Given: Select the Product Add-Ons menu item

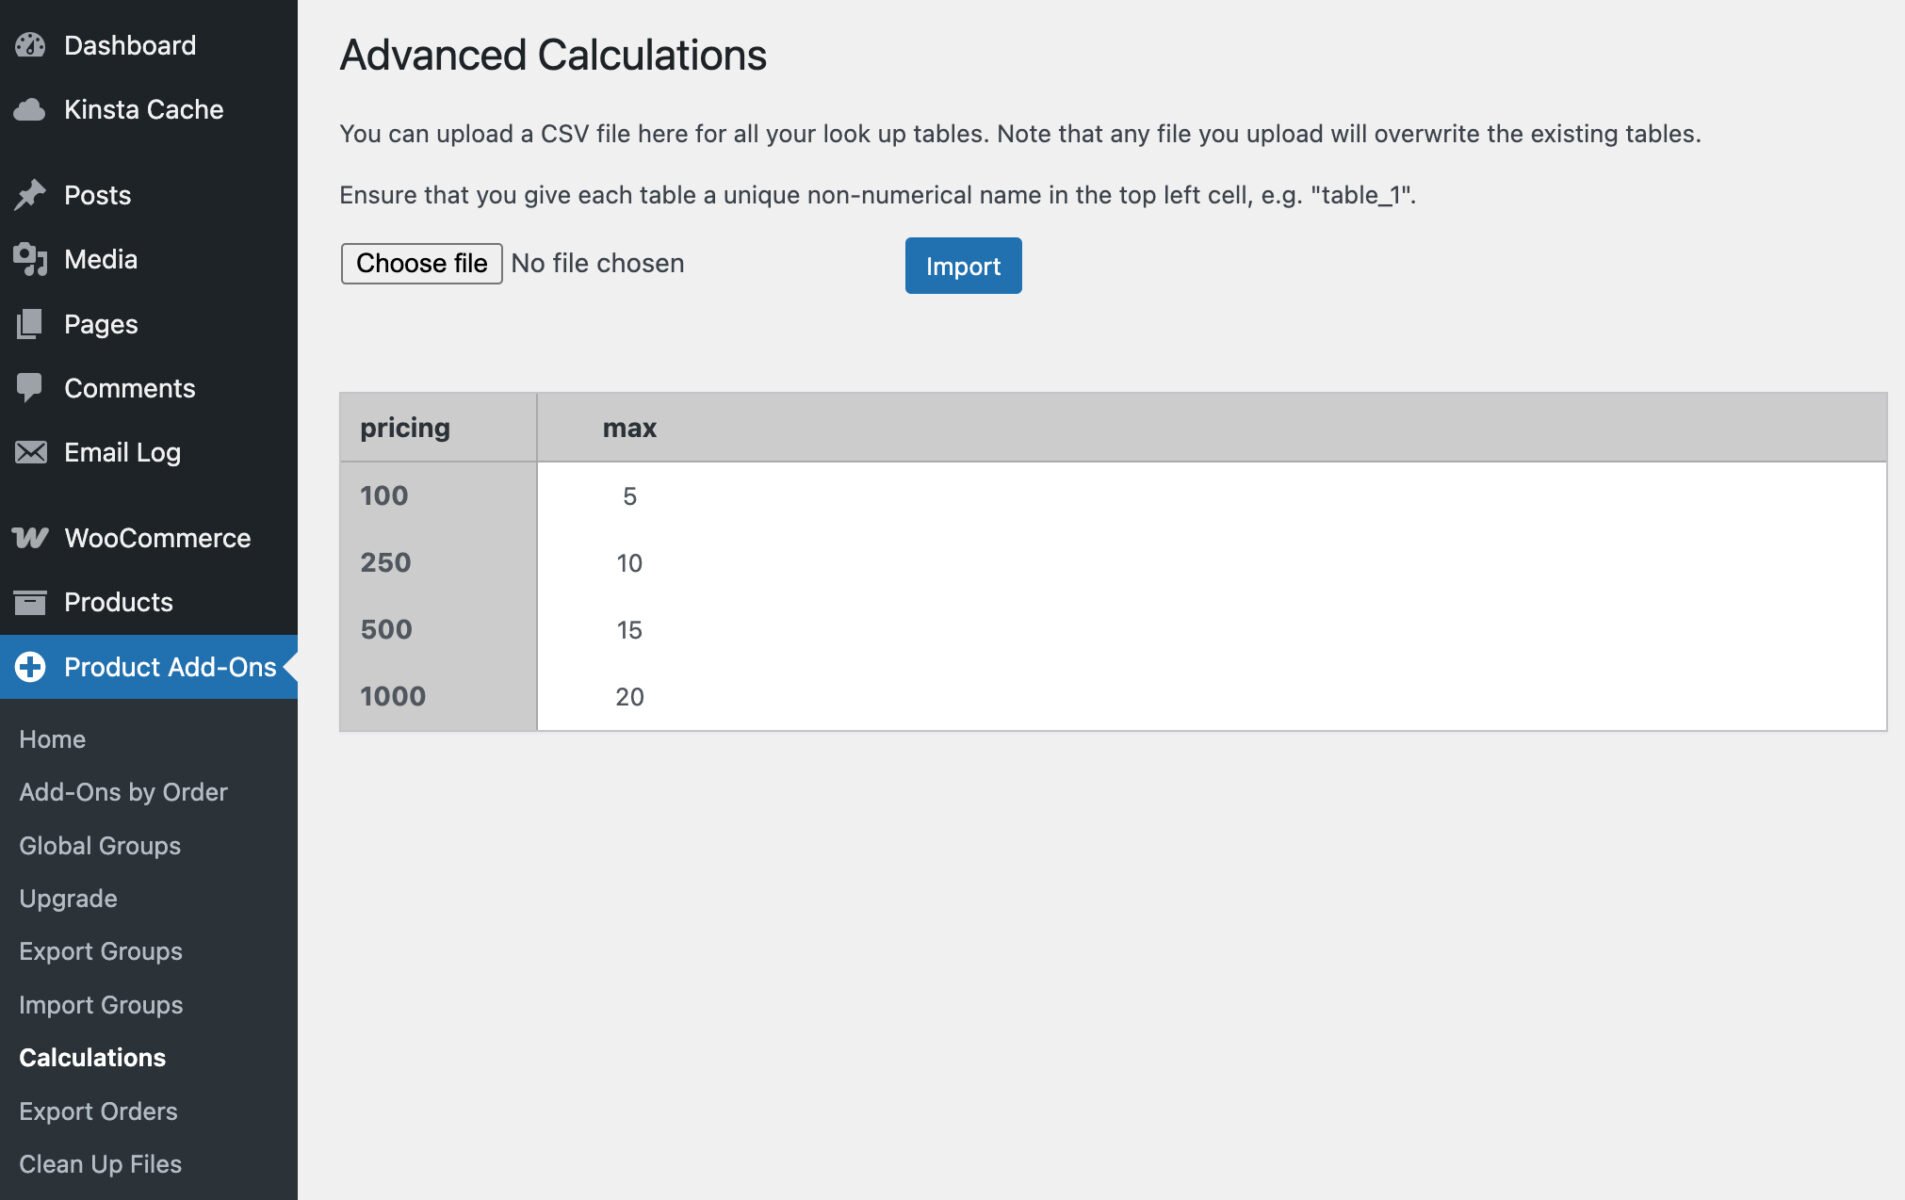Looking at the screenshot, I should click(149, 667).
